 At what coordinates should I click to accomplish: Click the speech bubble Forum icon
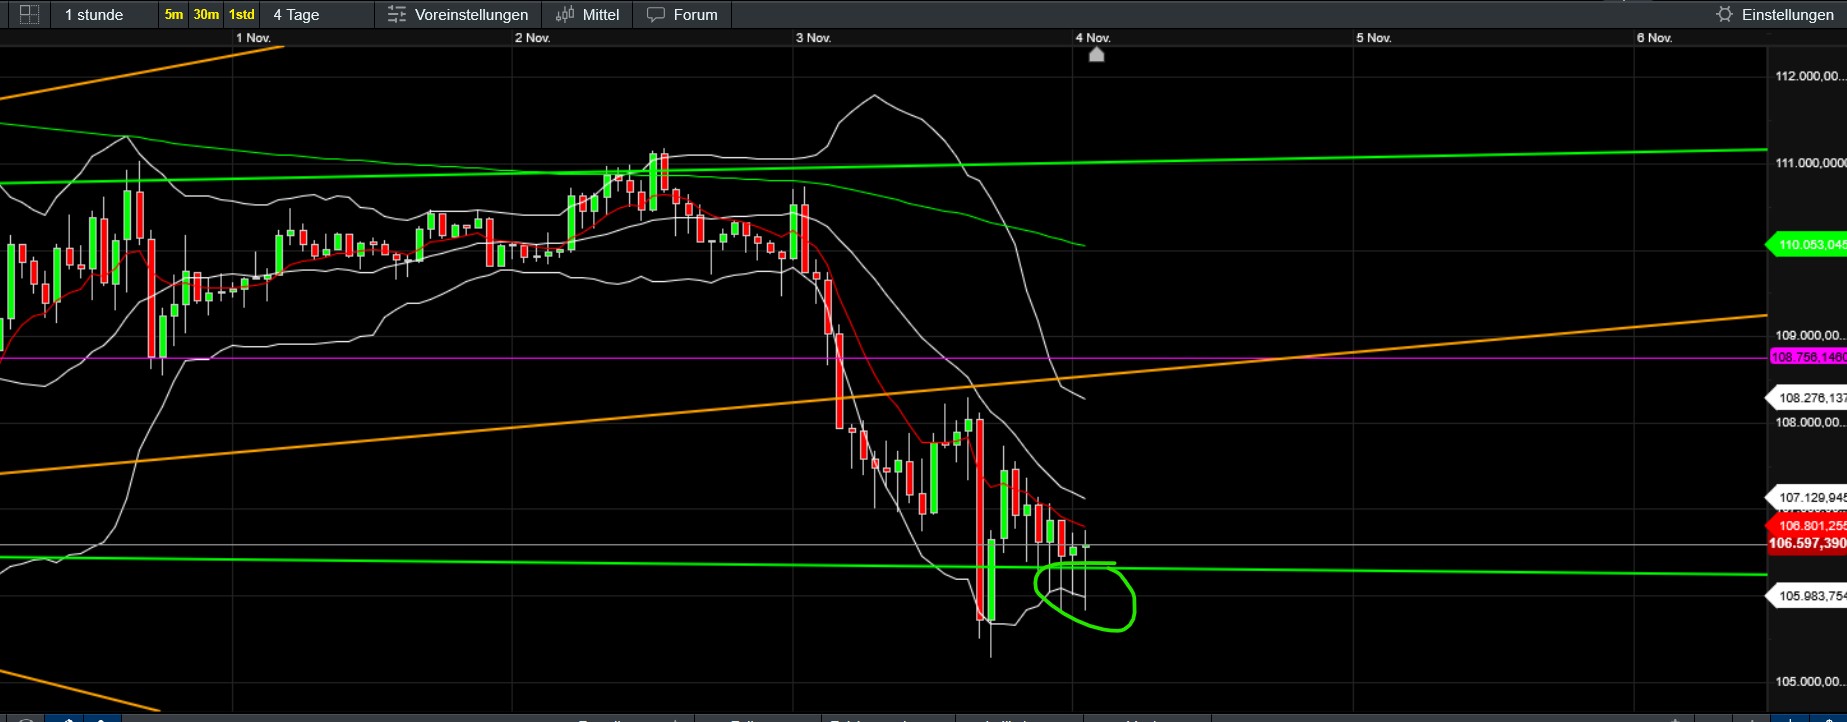coord(656,15)
